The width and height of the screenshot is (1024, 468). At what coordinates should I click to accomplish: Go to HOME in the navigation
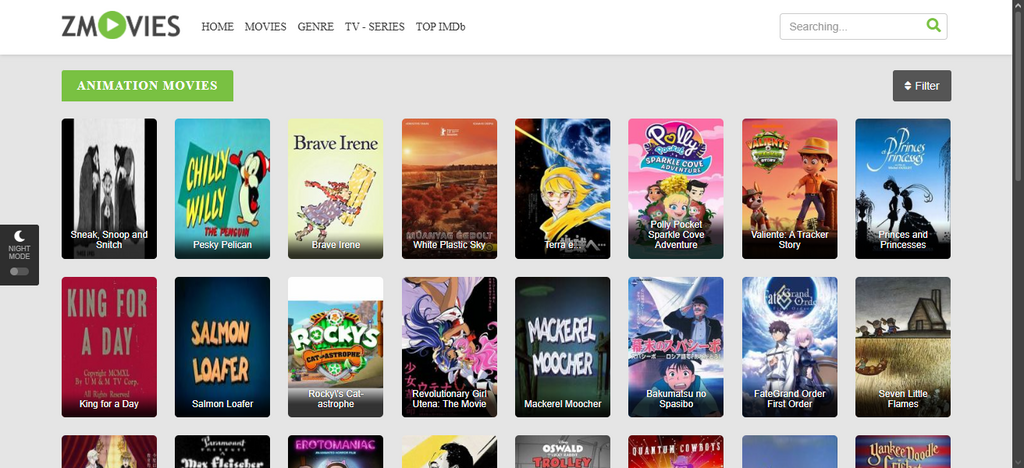click(217, 27)
